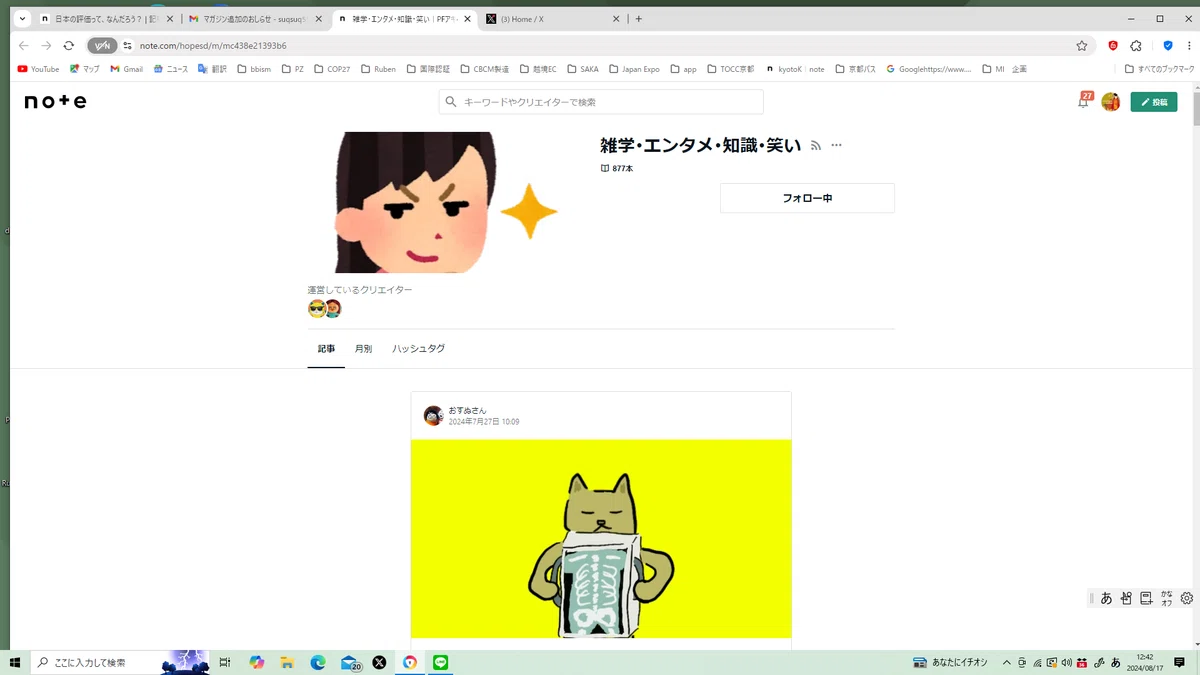This screenshot has width=1200, height=675.
Task: Open File Explorer from the taskbar
Action: 287,662
